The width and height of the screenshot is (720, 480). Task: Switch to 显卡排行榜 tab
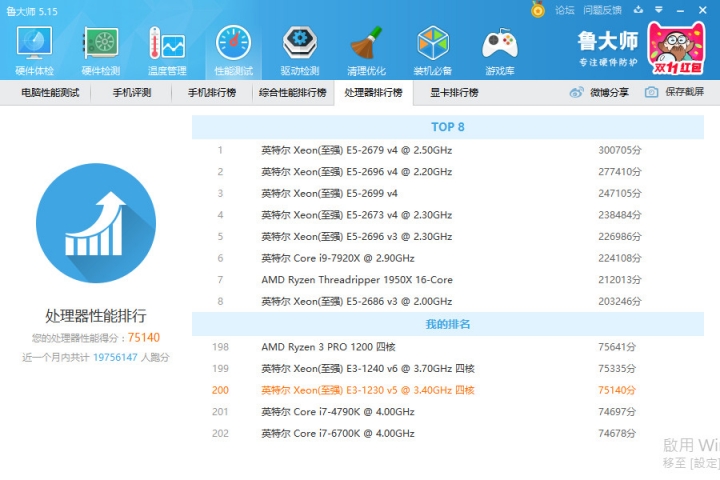click(454, 93)
